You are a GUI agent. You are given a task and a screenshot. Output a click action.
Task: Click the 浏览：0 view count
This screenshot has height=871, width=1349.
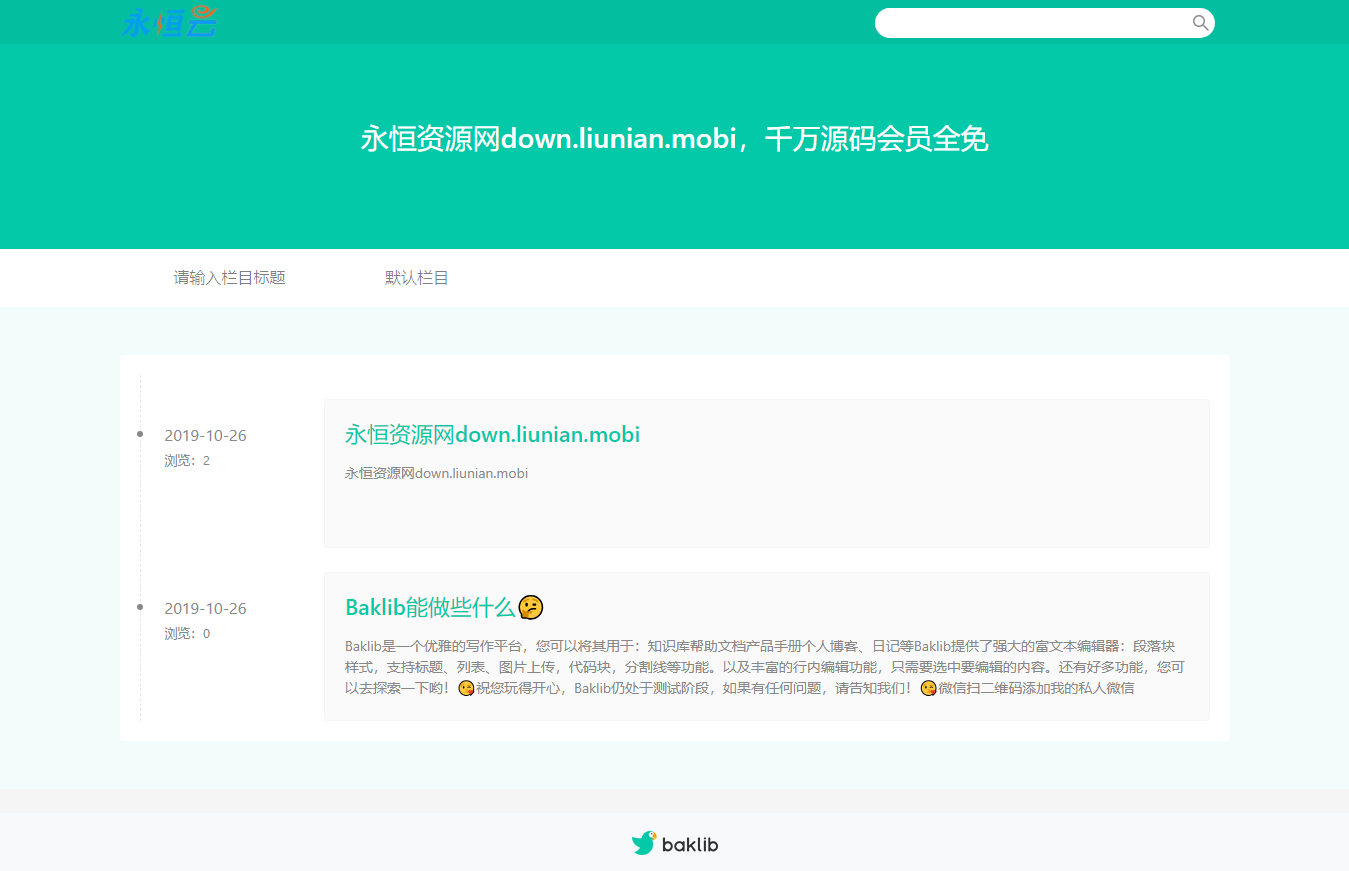click(x=187, y=634)
